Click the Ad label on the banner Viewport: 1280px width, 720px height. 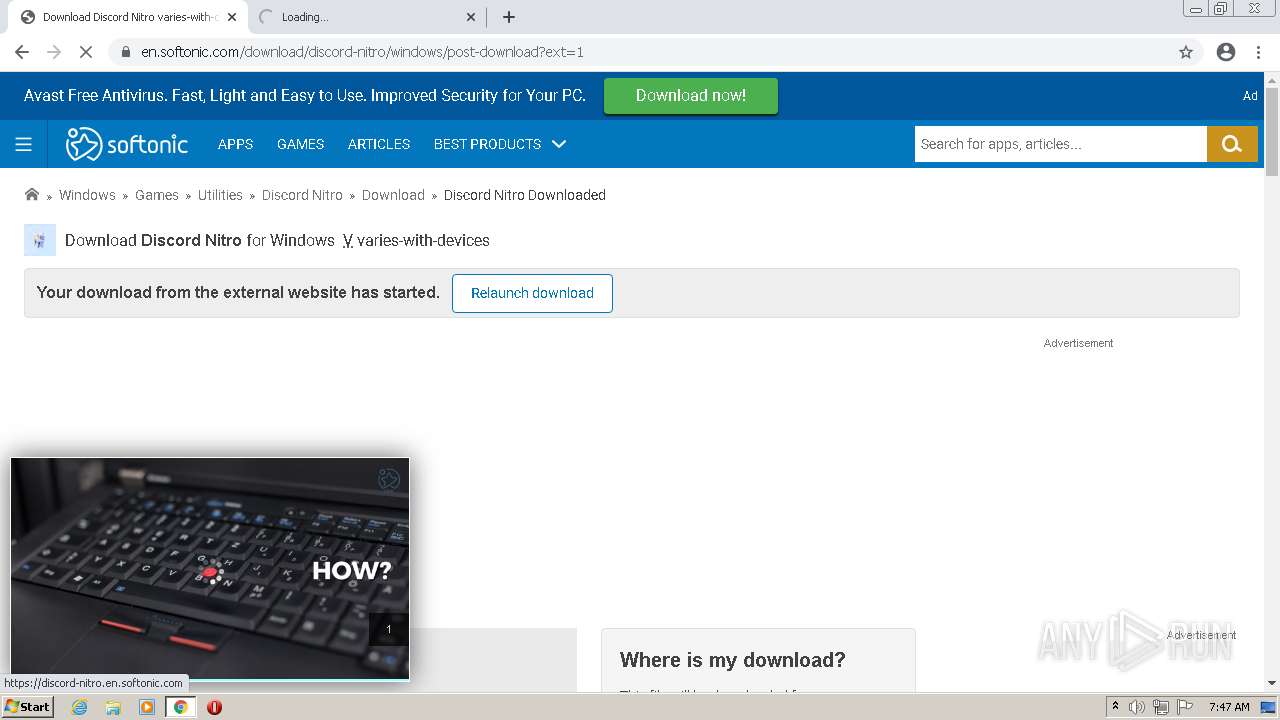click(1250, 96)
